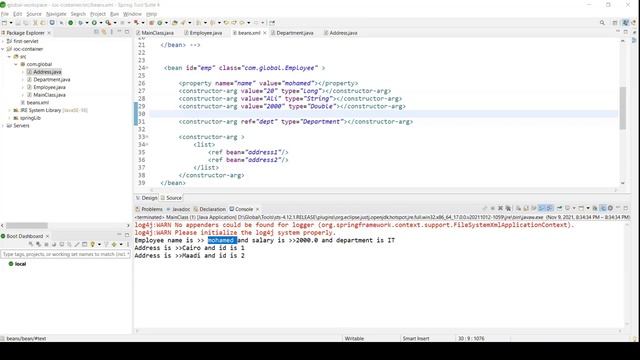Viewport: 640px width, 360px height.
Task: Click the editor vertical scrollbar thumb
Action: pos(622,108)
